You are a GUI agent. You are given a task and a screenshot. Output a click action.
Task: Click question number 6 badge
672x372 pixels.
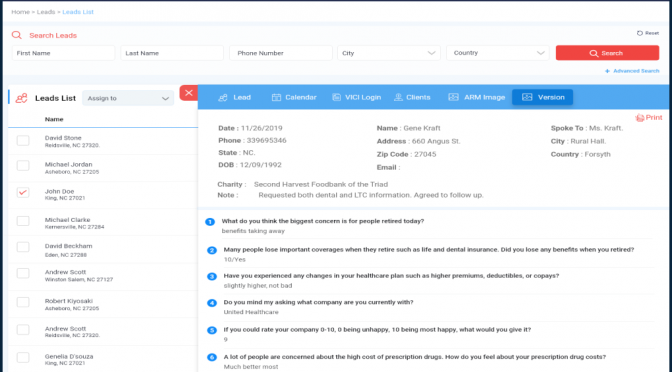(x=212, y=357)
